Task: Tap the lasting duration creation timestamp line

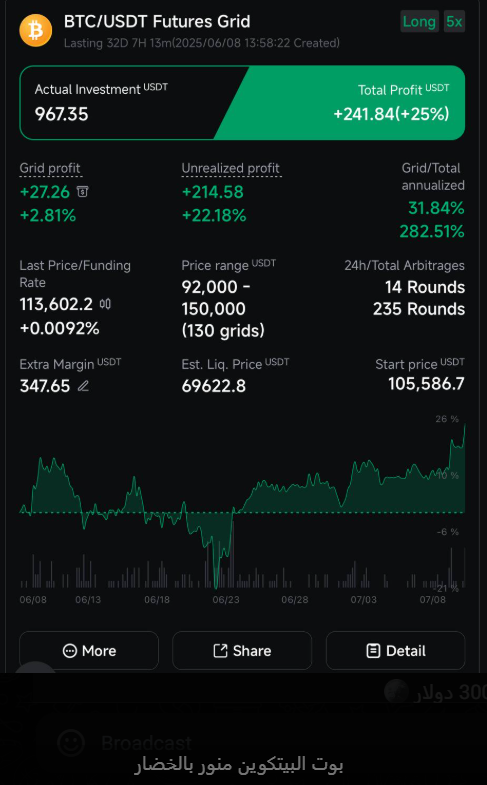Action: coord(202,43)
